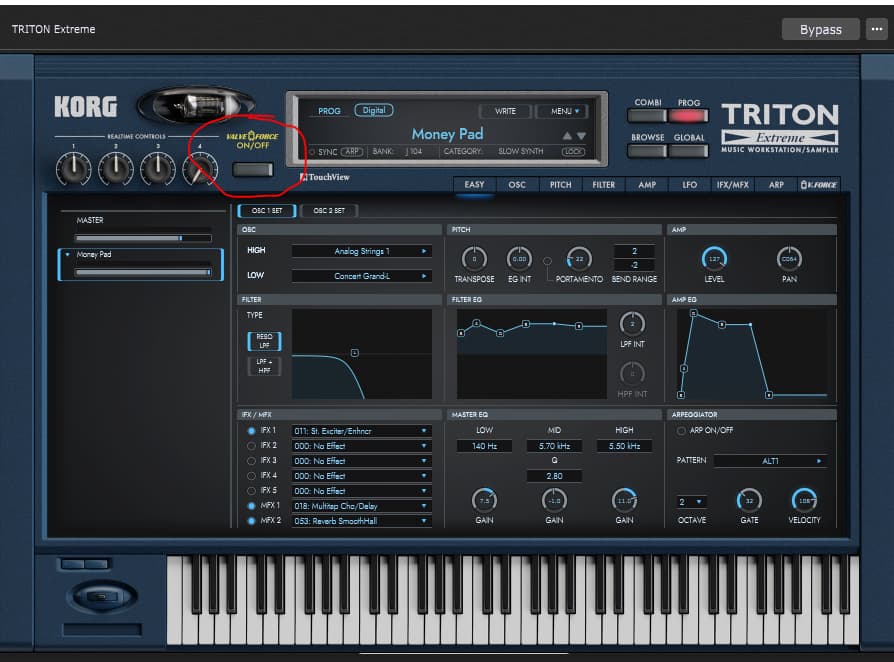Click the WRITE button

click(505, 111)
